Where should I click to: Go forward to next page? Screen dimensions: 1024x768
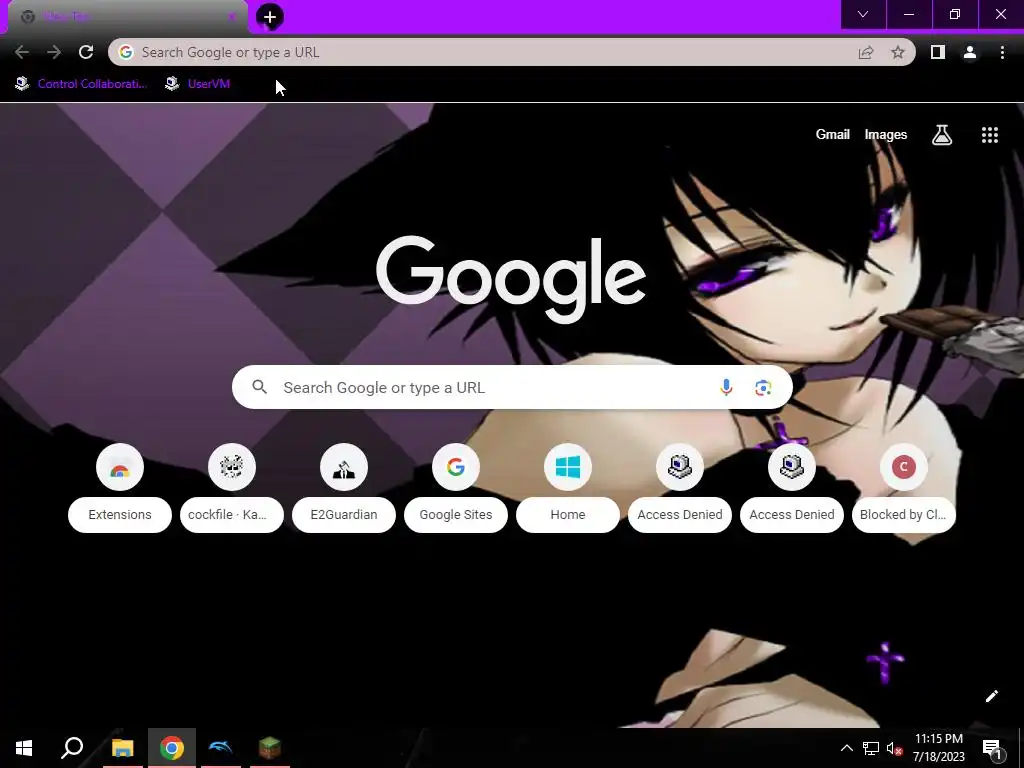(x=54, y=52)
